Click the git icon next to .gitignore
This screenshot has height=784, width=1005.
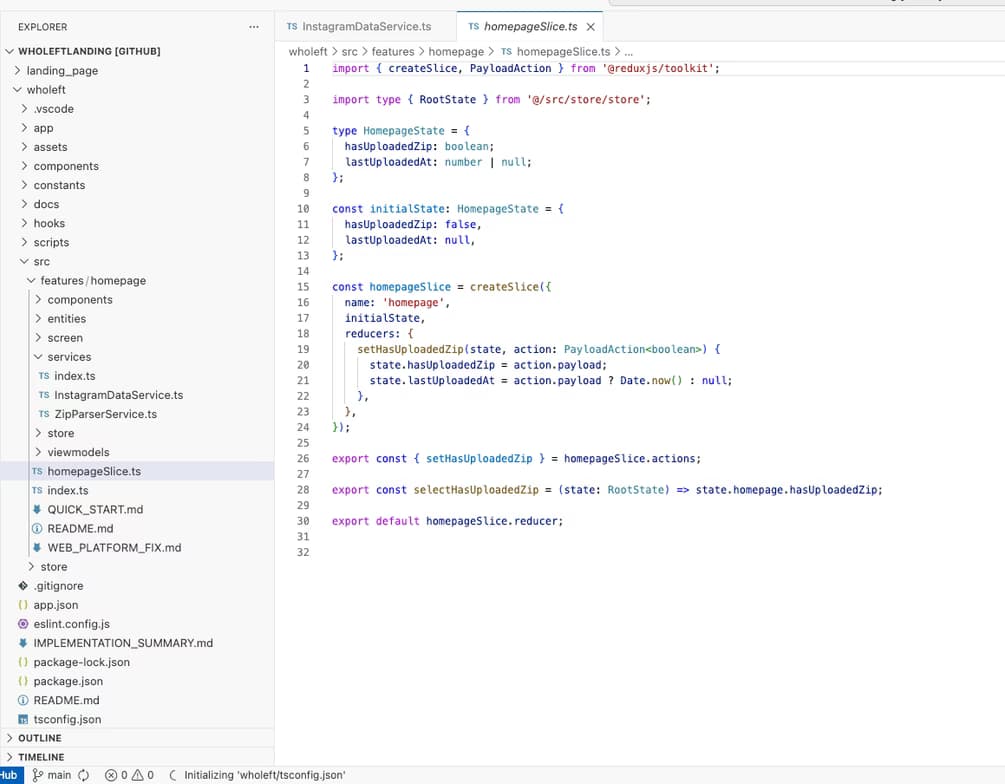(23, 586)
